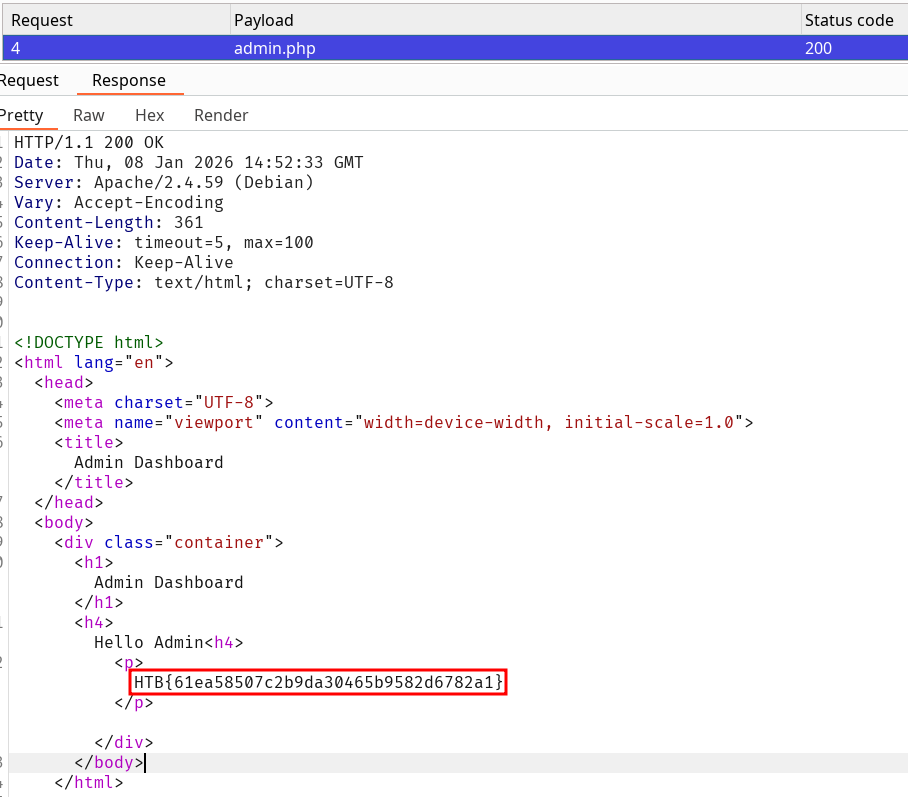908x797 pixels.
Task: Click the meta viewport tag line
Action: coord(404,423)
